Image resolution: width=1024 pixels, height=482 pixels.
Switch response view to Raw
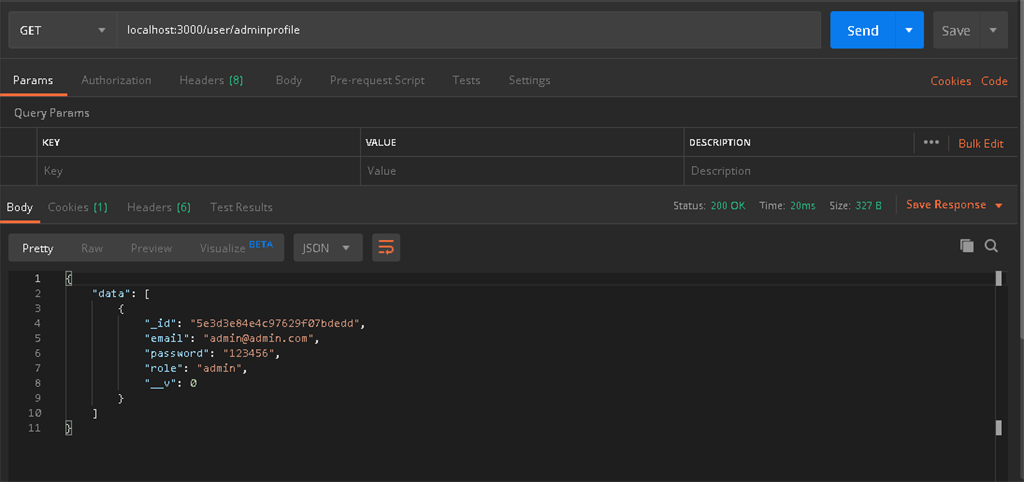tap(92, 248)
